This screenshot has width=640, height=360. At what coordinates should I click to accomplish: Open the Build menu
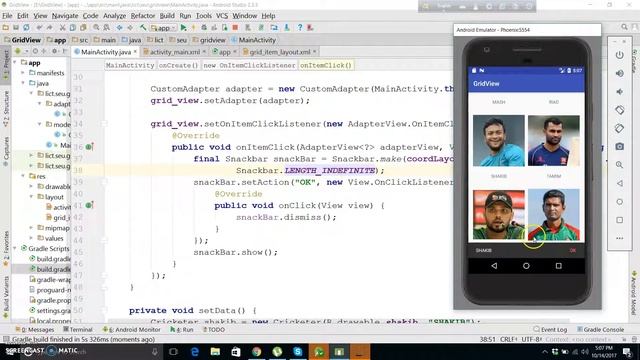click(x=167, y=16)
